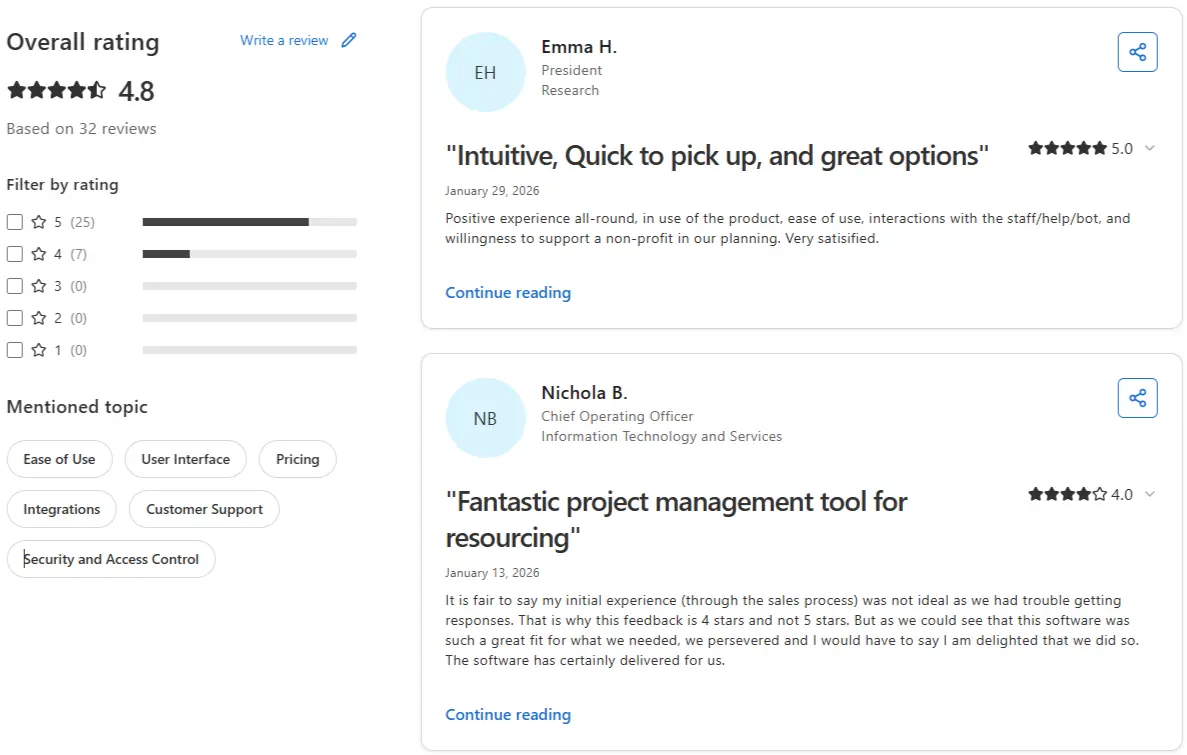
Task: Click the overall rating stars next to 4.8
Action: pyautogui.click(x=56, y=91)
